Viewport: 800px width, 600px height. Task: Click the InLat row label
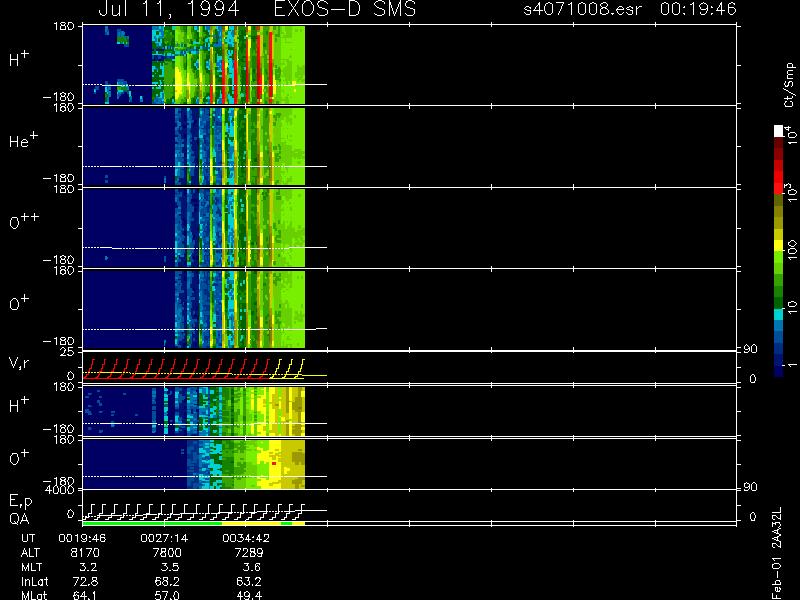[34, 581]
